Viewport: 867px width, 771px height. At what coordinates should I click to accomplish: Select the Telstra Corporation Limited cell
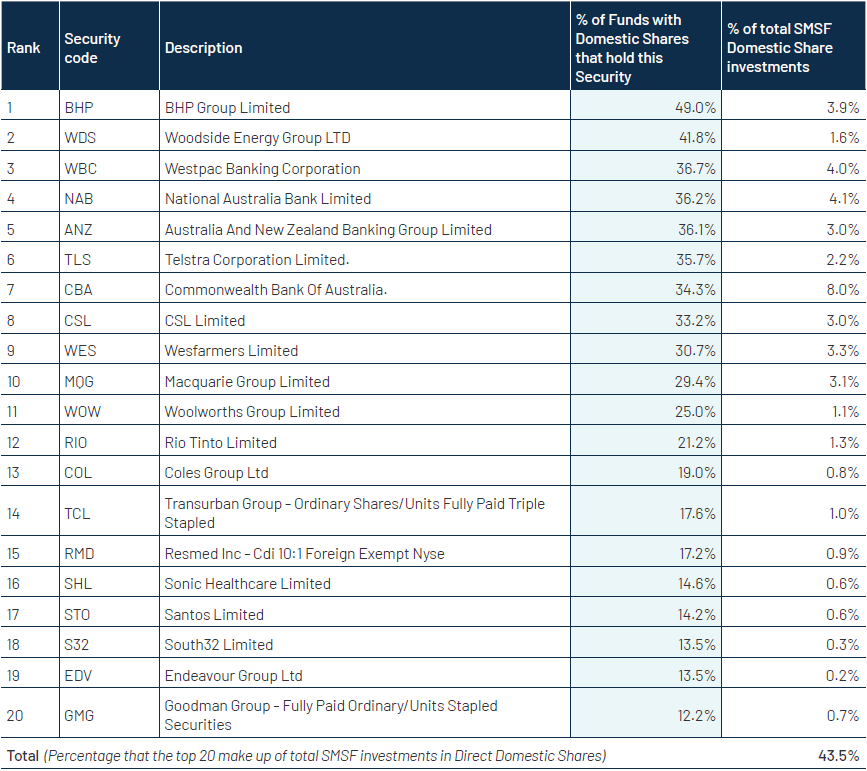pyautogui.click(x=257, y=260)
